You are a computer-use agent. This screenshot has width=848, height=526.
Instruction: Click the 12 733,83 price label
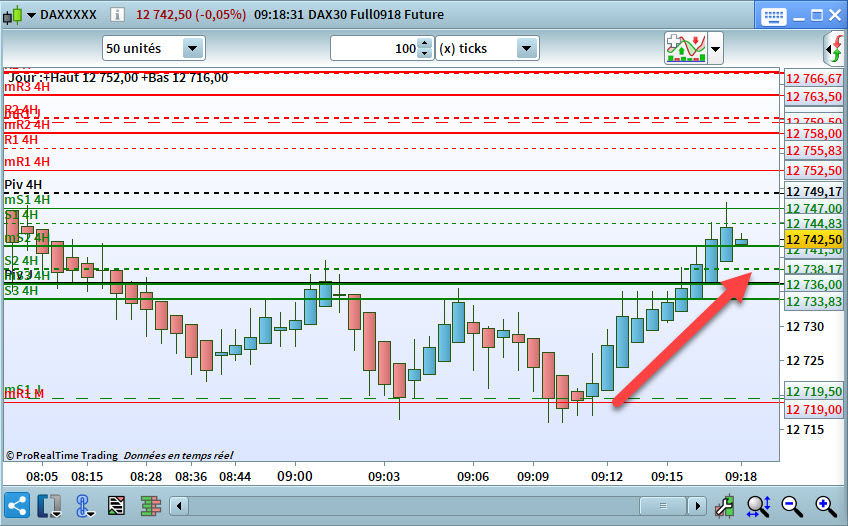coord(813,302)
